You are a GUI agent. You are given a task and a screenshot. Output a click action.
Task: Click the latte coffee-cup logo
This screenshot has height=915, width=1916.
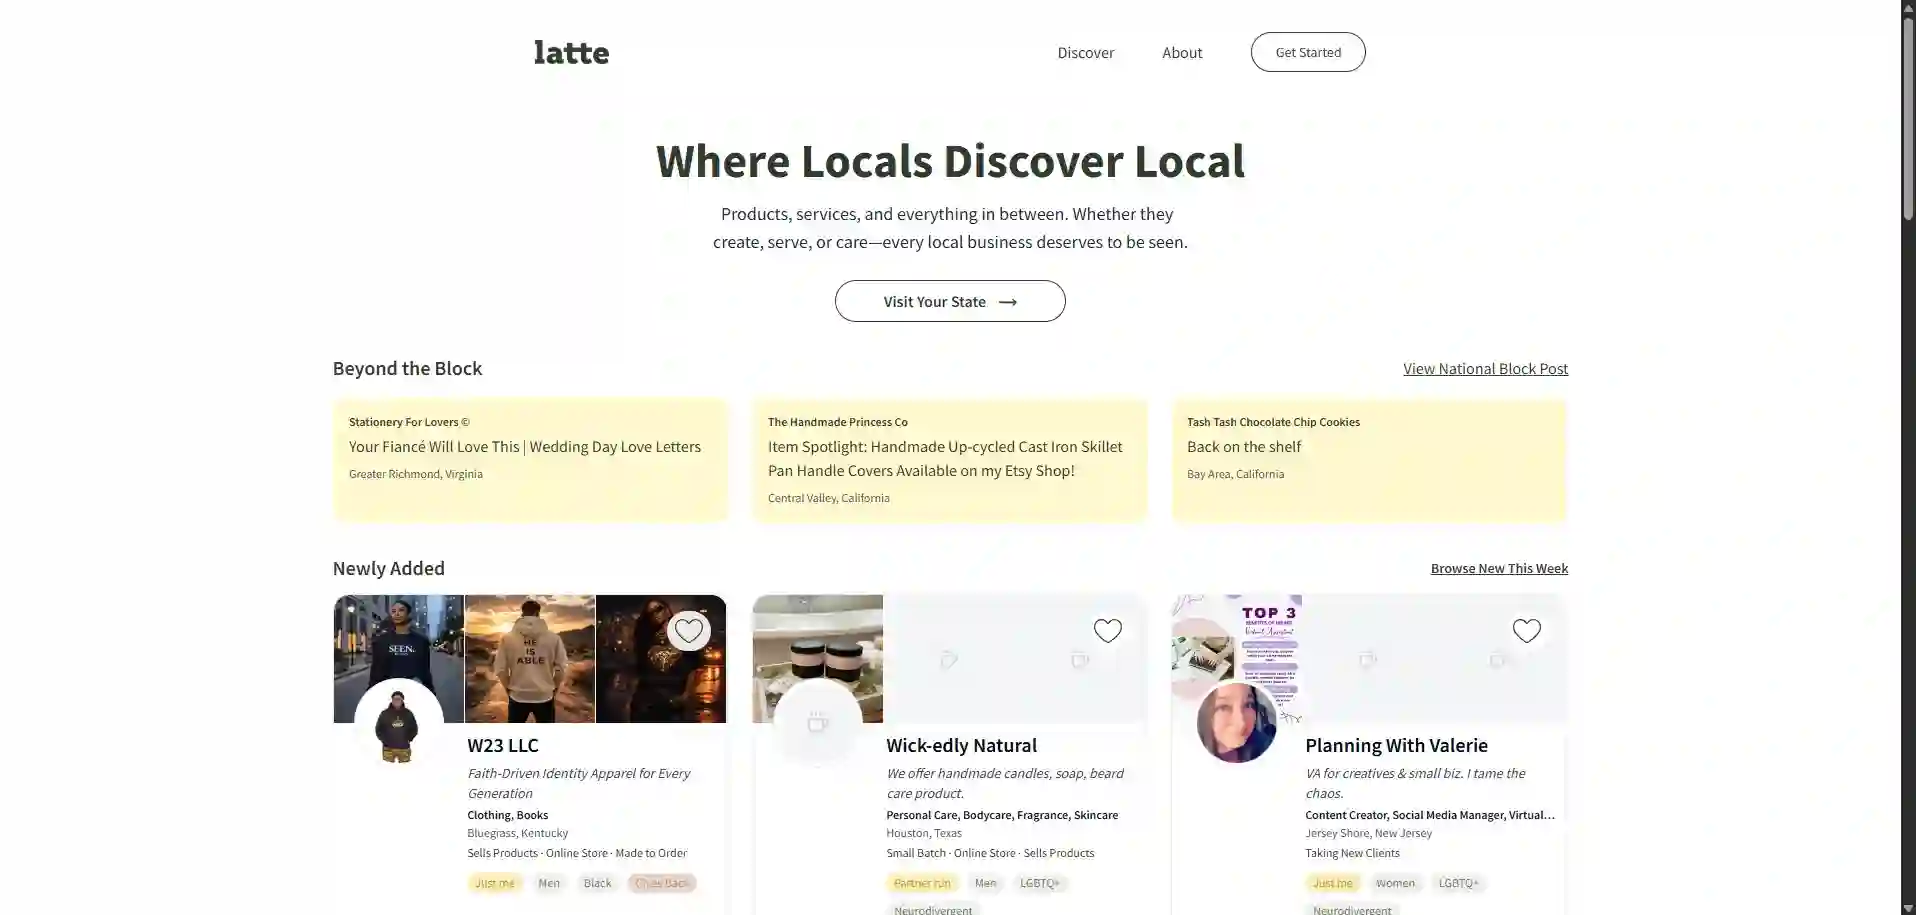click(x=571, y=52)
